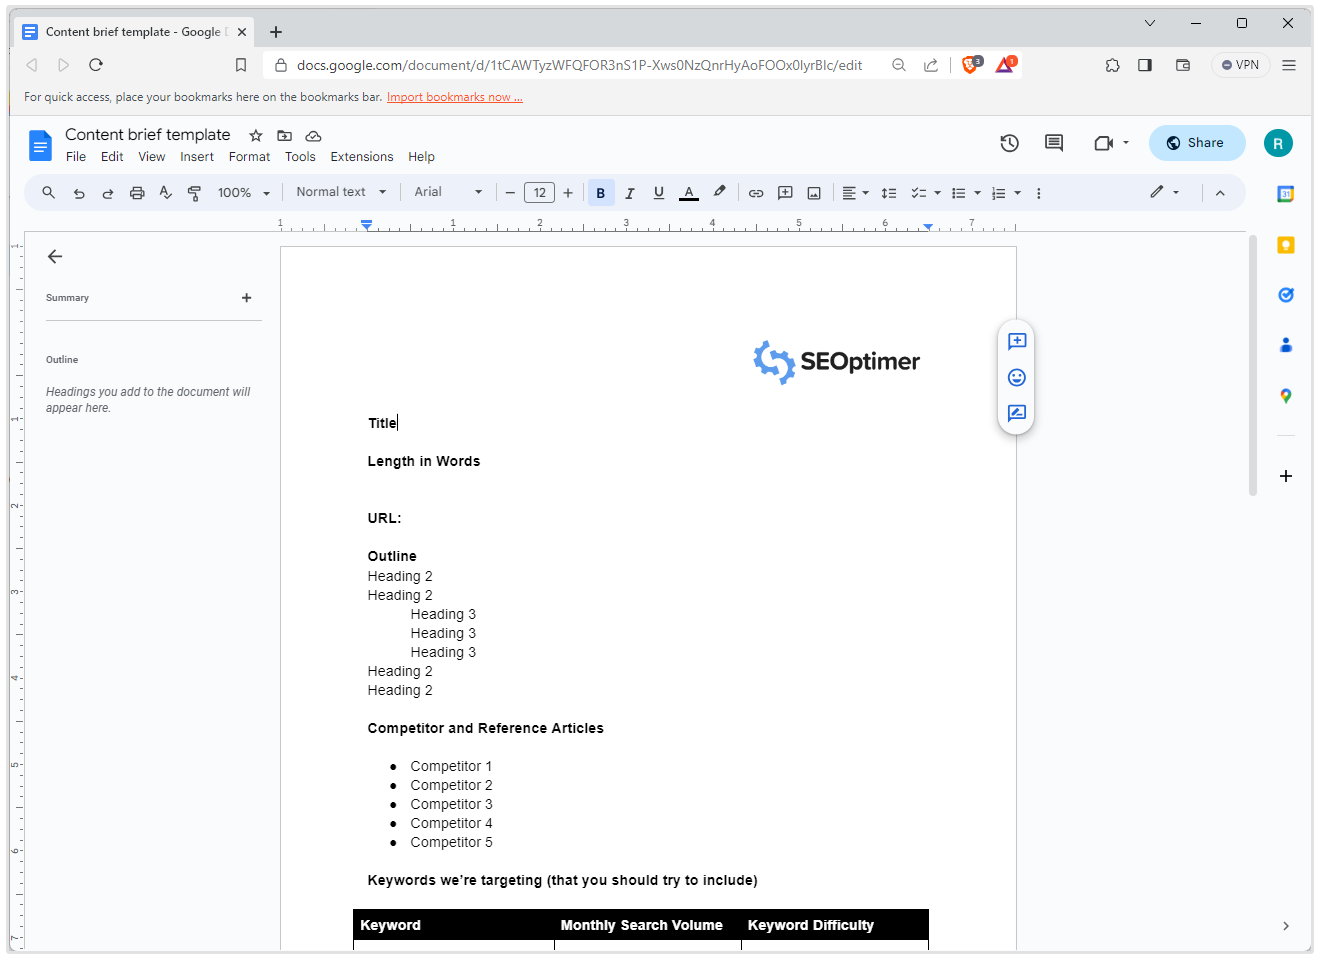This screenshot has width=1320, height=960.
Task: Open comment history from the top bar
Action: [1053, 143]
